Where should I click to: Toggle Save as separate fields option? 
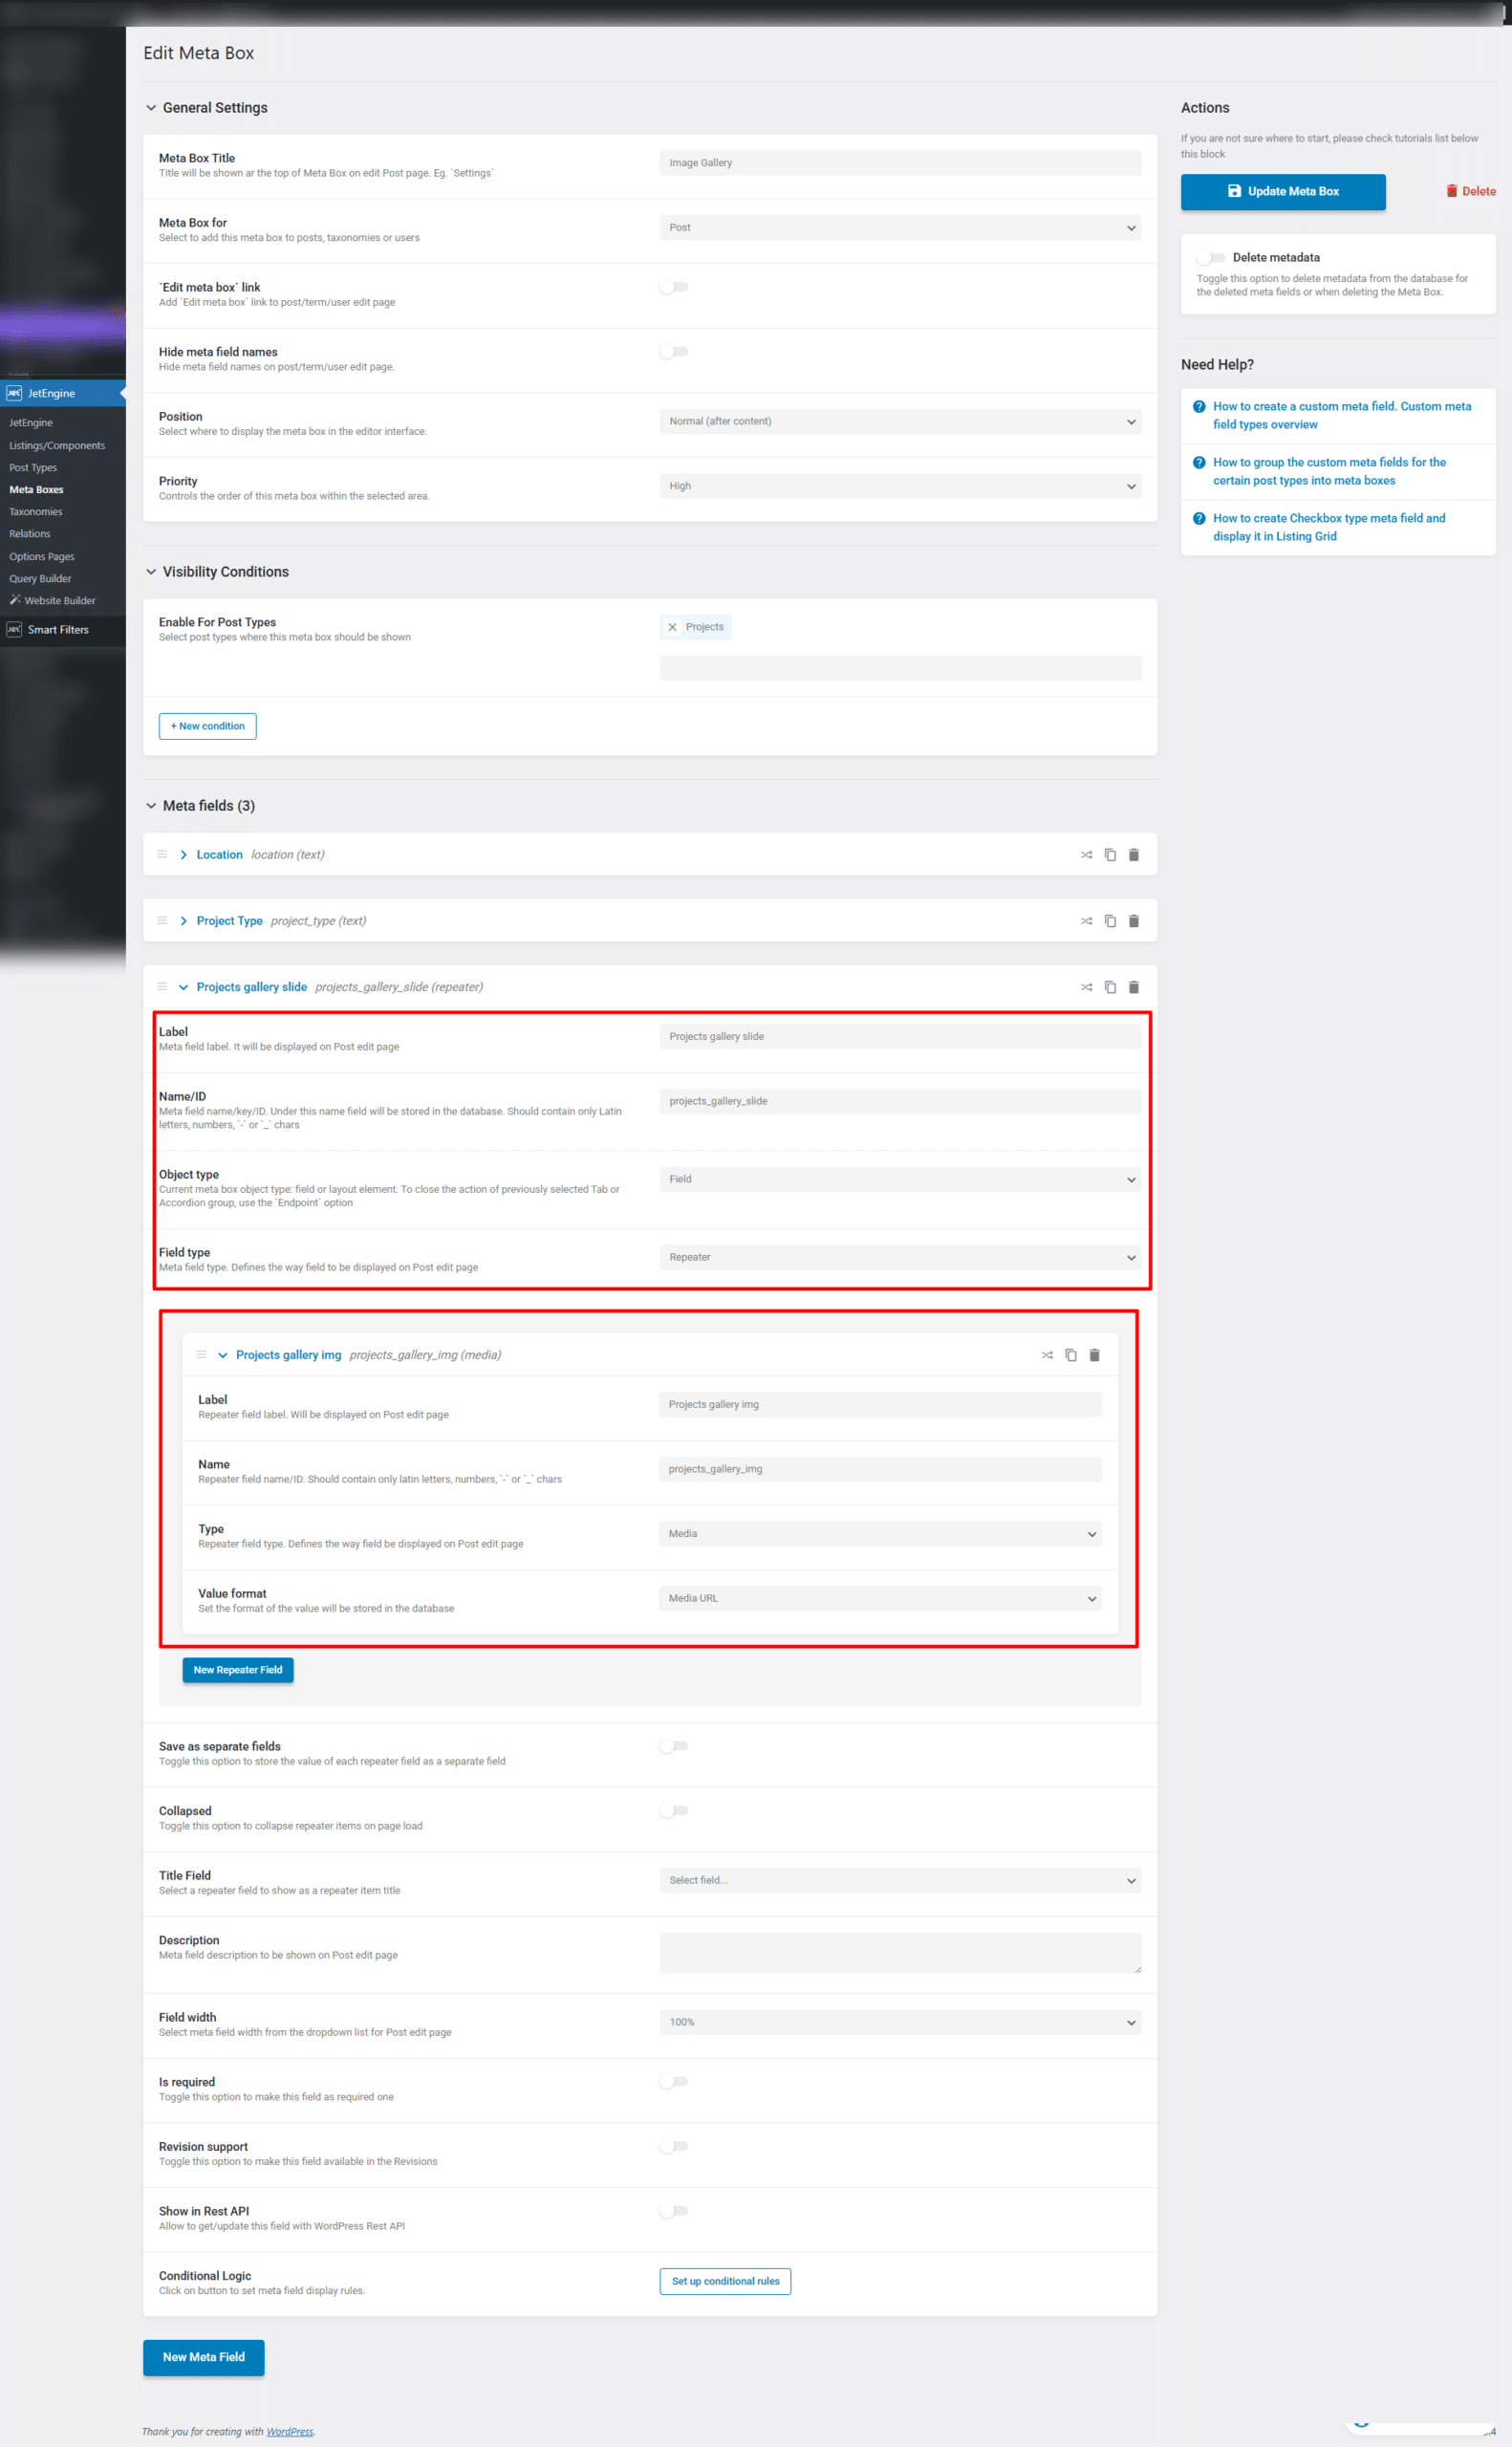click(x=674, y=1745)
